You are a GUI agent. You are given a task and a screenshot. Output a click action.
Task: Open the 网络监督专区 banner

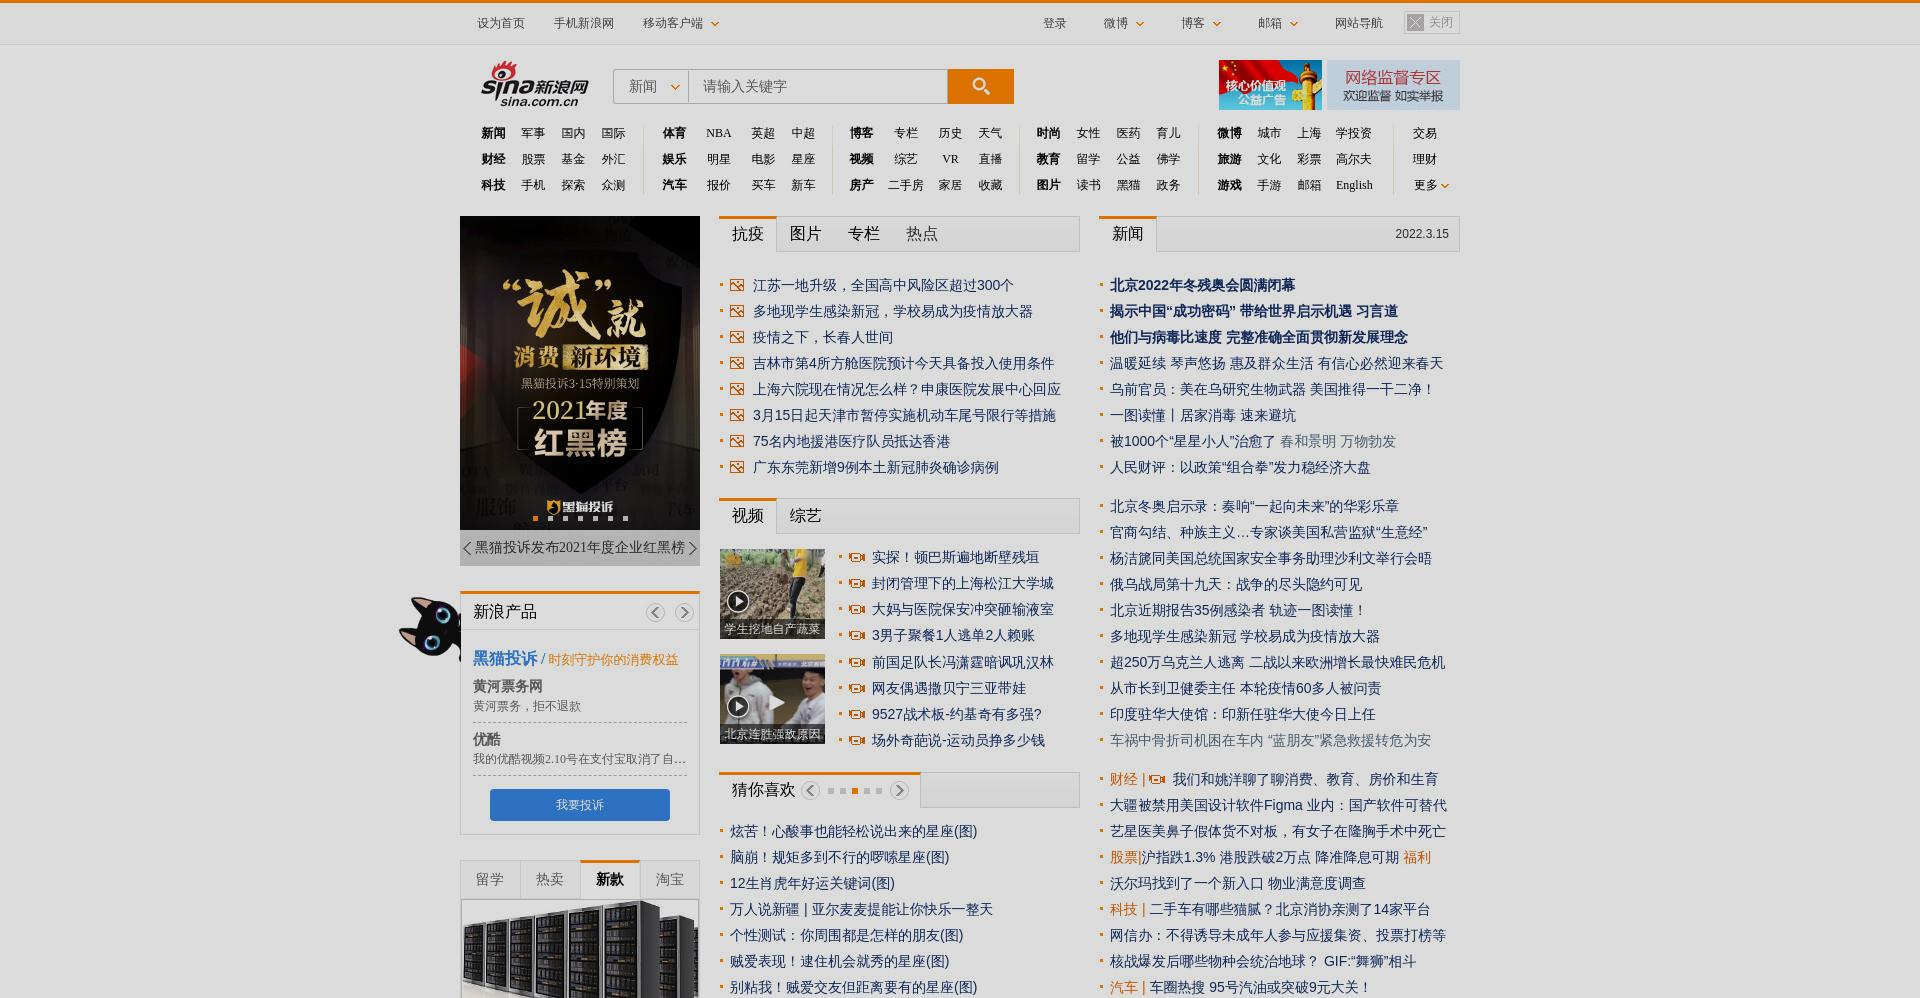pyautogui.click(x=1393, y=85)
